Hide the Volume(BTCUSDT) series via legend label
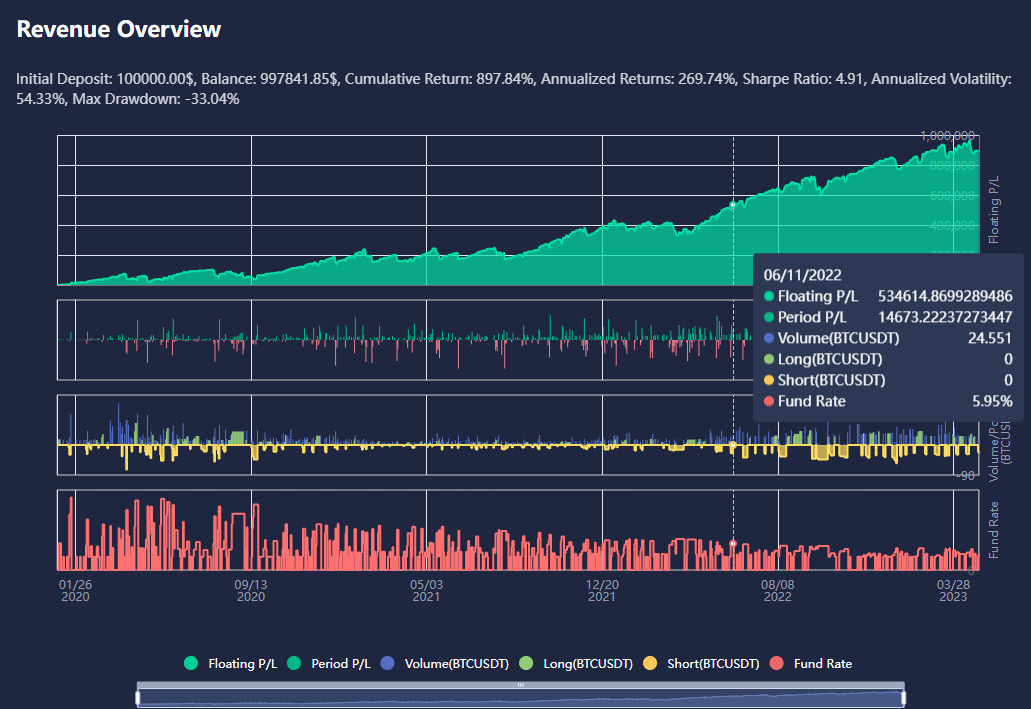Viewport: 1031px width, 709px height. 458,664
